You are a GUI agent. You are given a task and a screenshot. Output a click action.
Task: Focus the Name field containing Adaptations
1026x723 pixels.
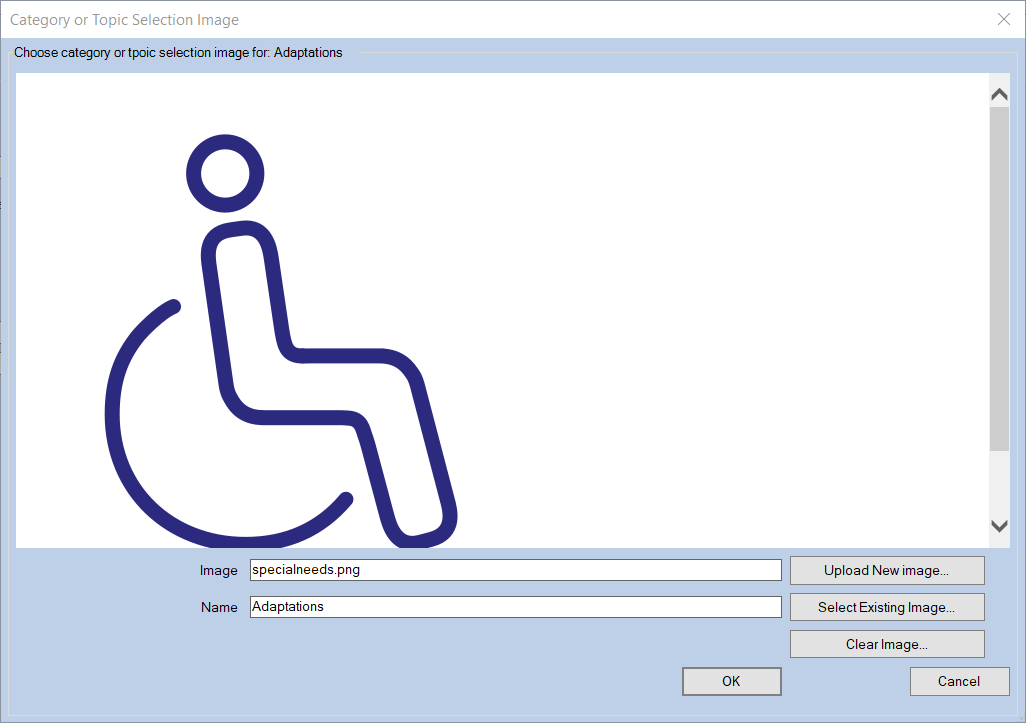514,607
